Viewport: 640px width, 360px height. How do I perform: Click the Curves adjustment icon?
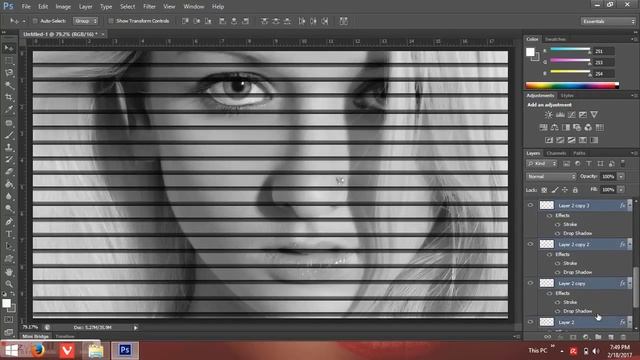click(571, 115)
